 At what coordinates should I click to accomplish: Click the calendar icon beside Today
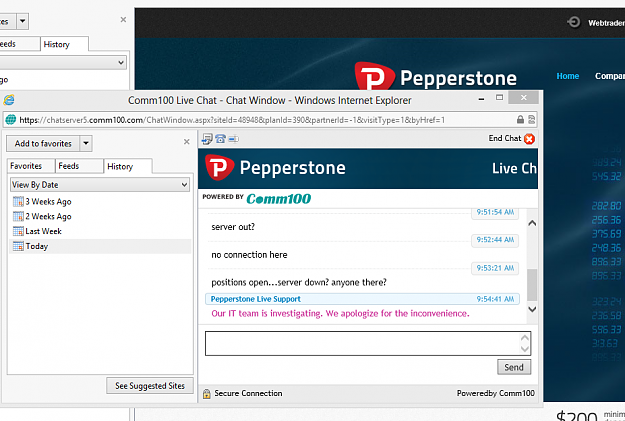click(18, 246)
